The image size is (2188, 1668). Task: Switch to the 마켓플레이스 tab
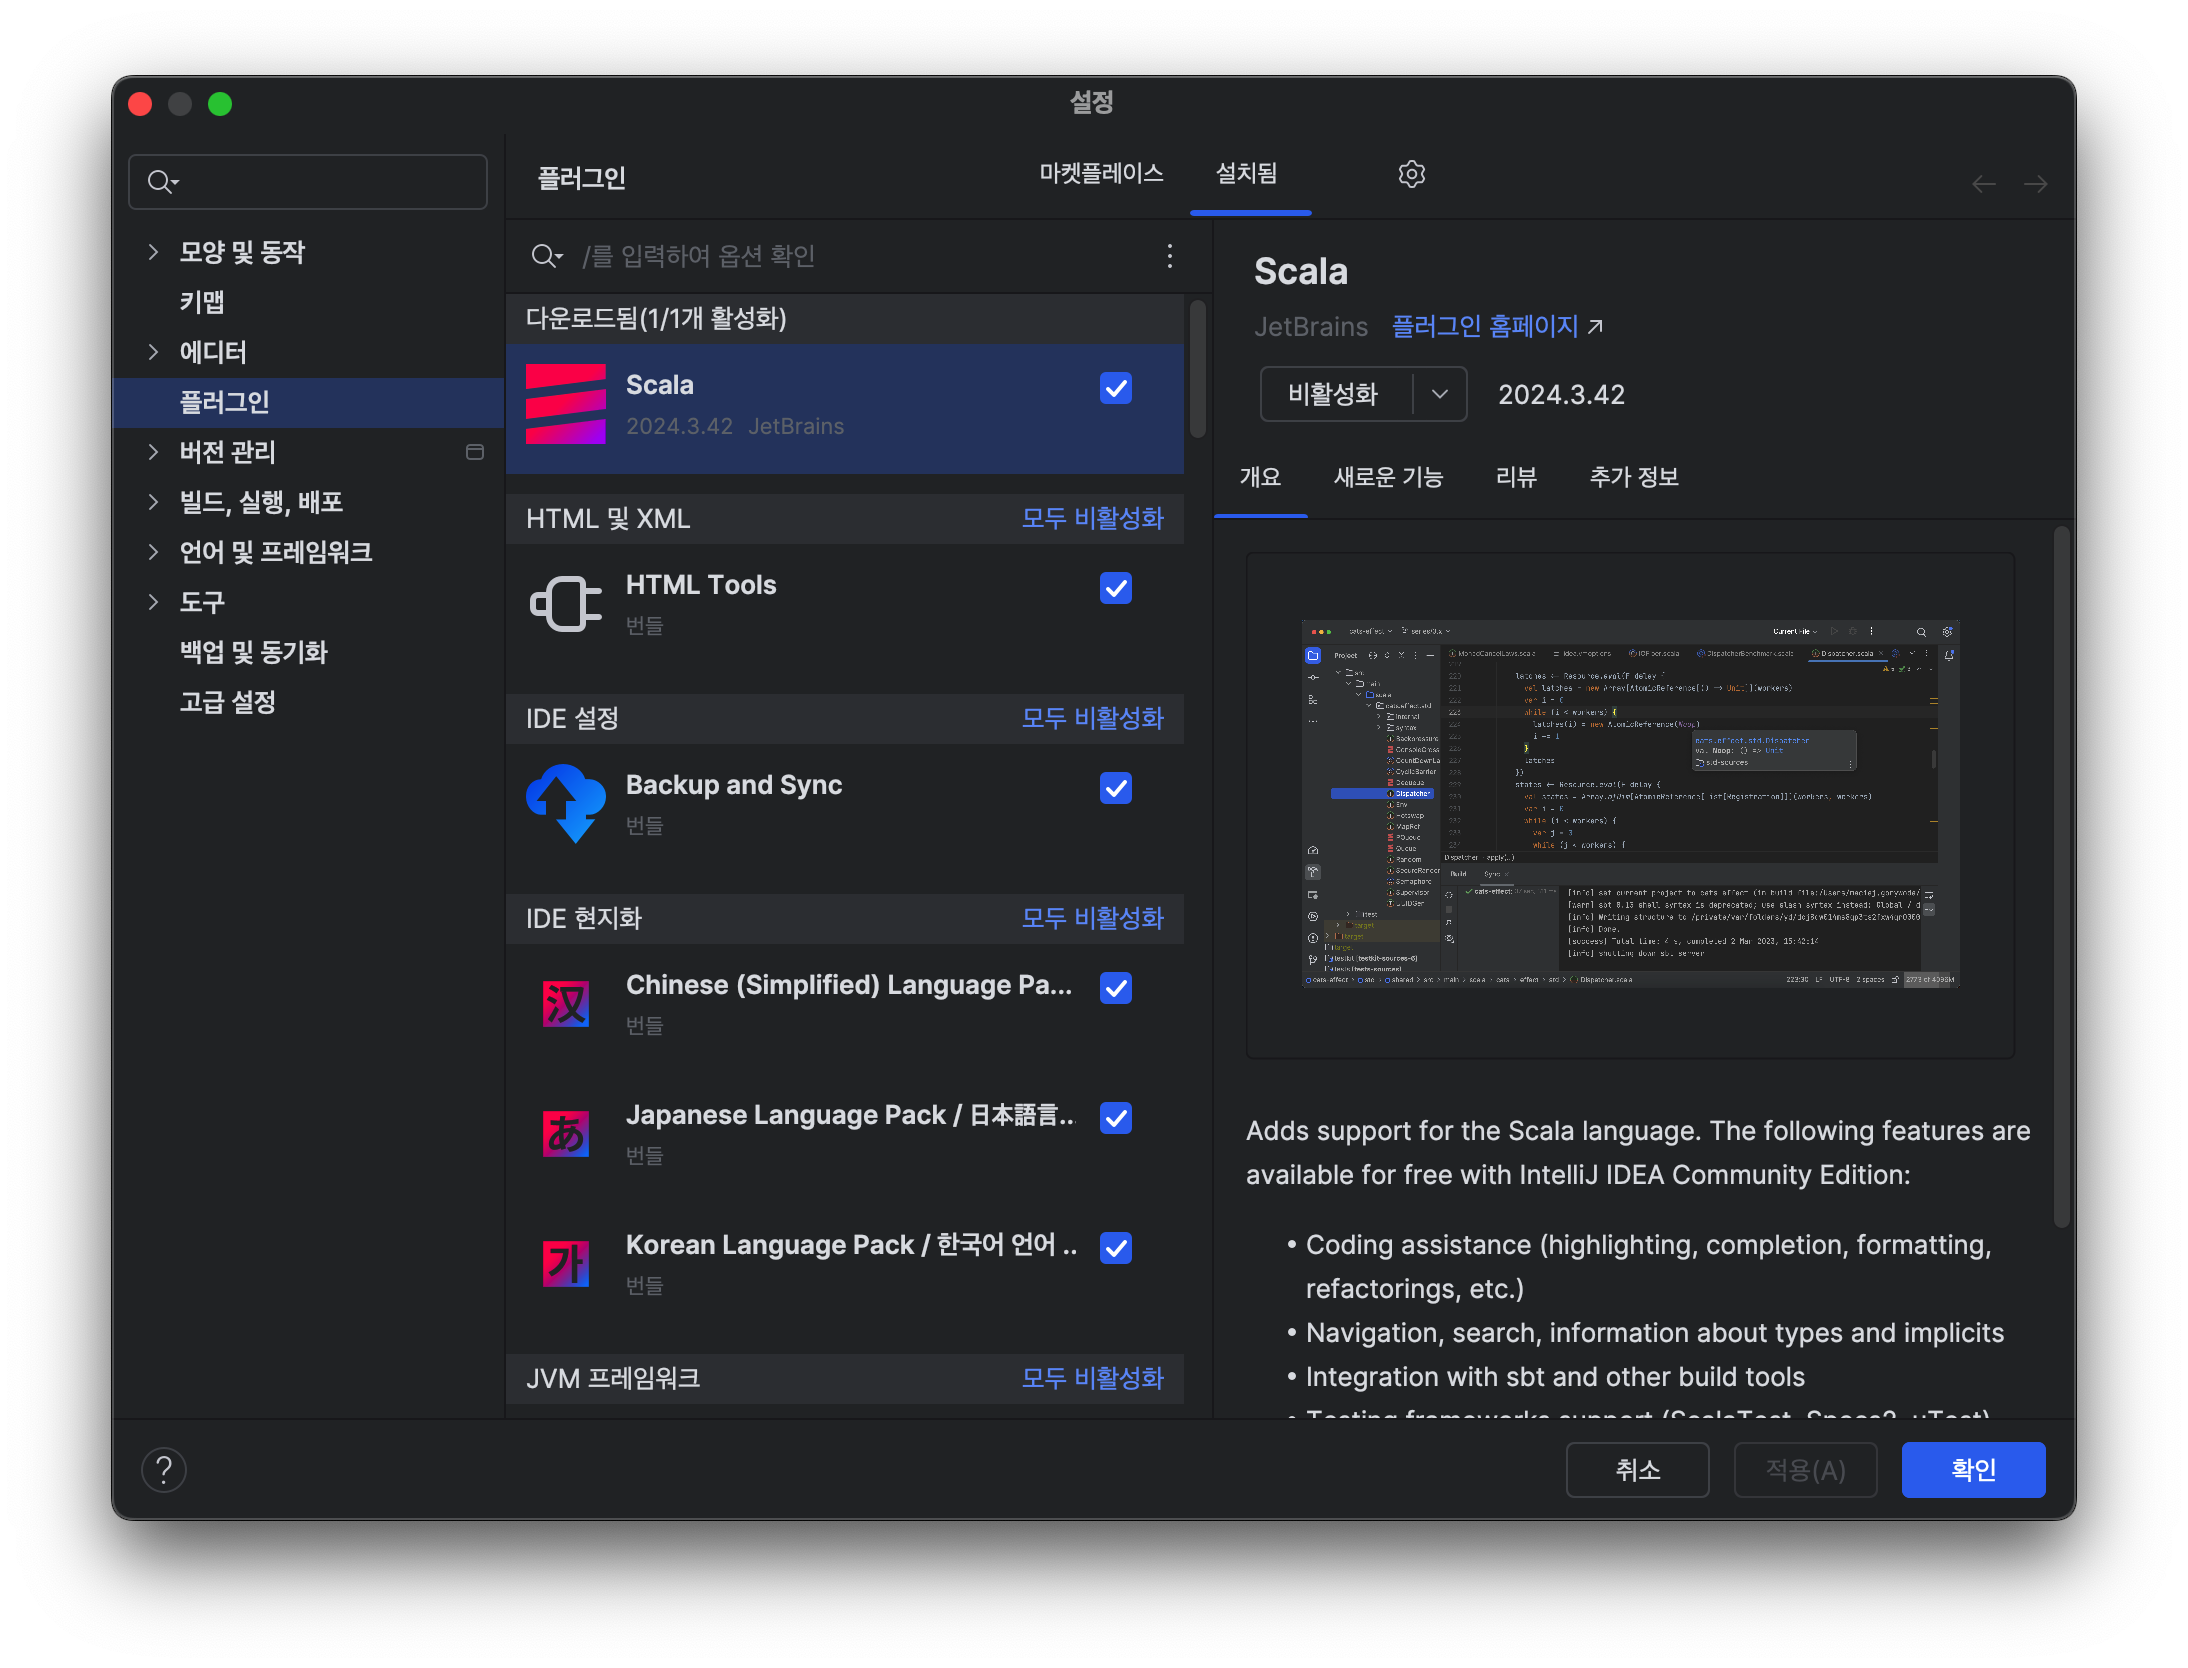tap(1101, 174)
